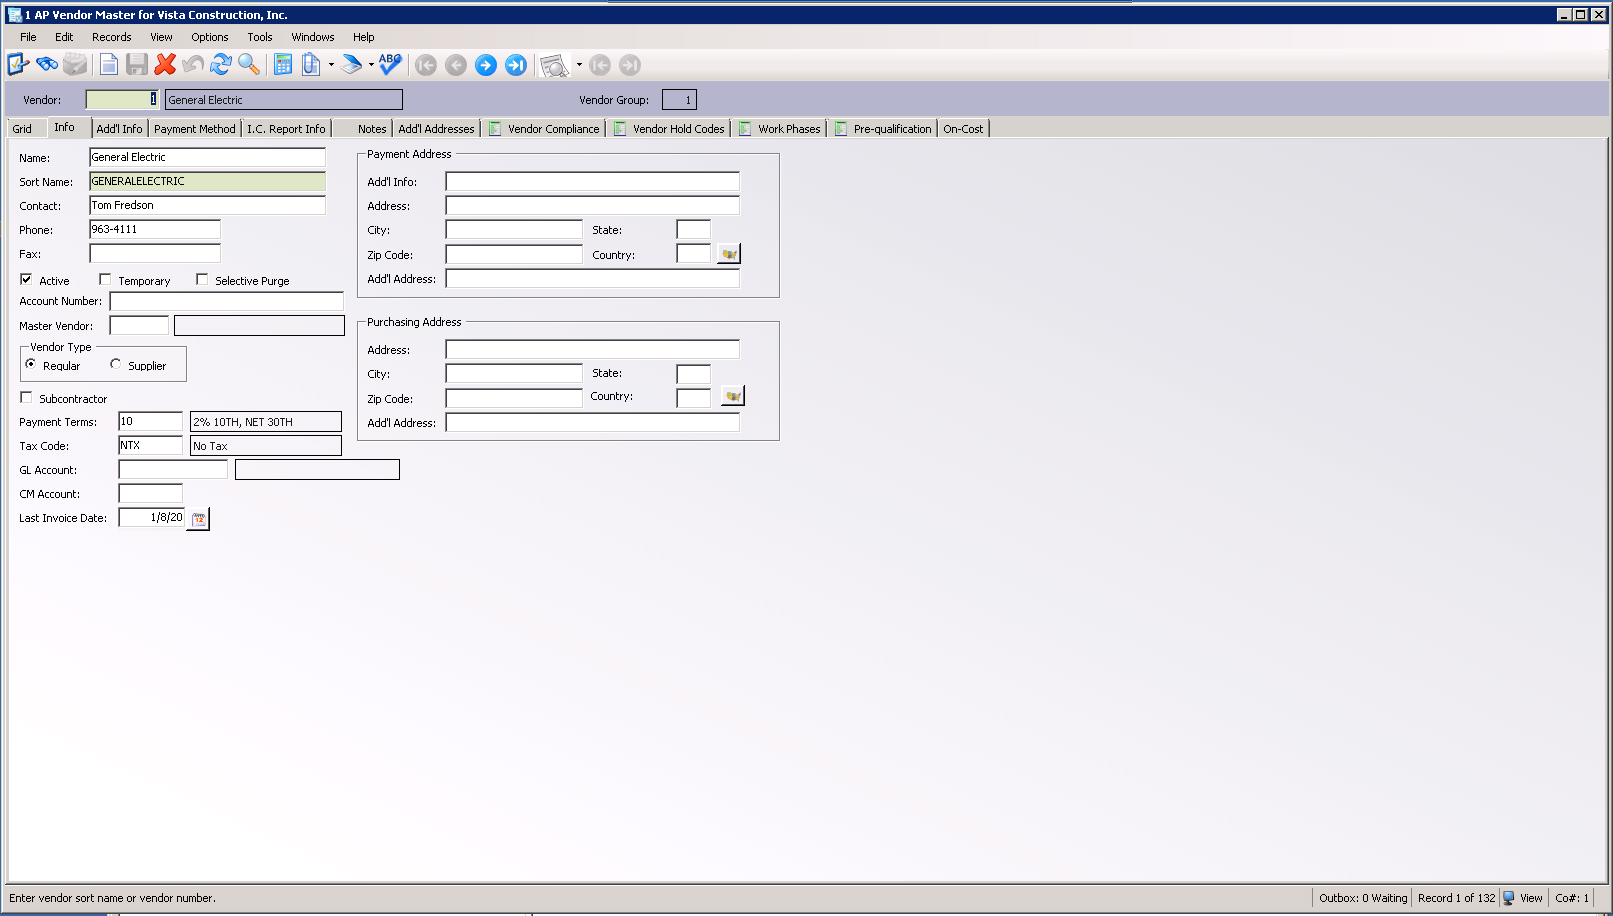This screenshot has height=916, width=1613.
Task: Expand the scanner dropdown arrow
Action: click(371, 65)
